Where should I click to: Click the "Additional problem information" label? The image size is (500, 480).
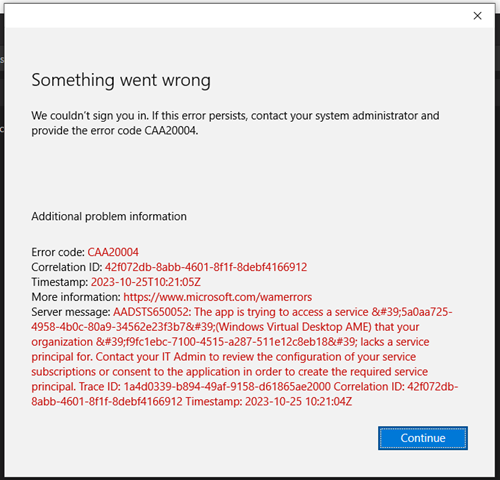click(x=109, y=217)
